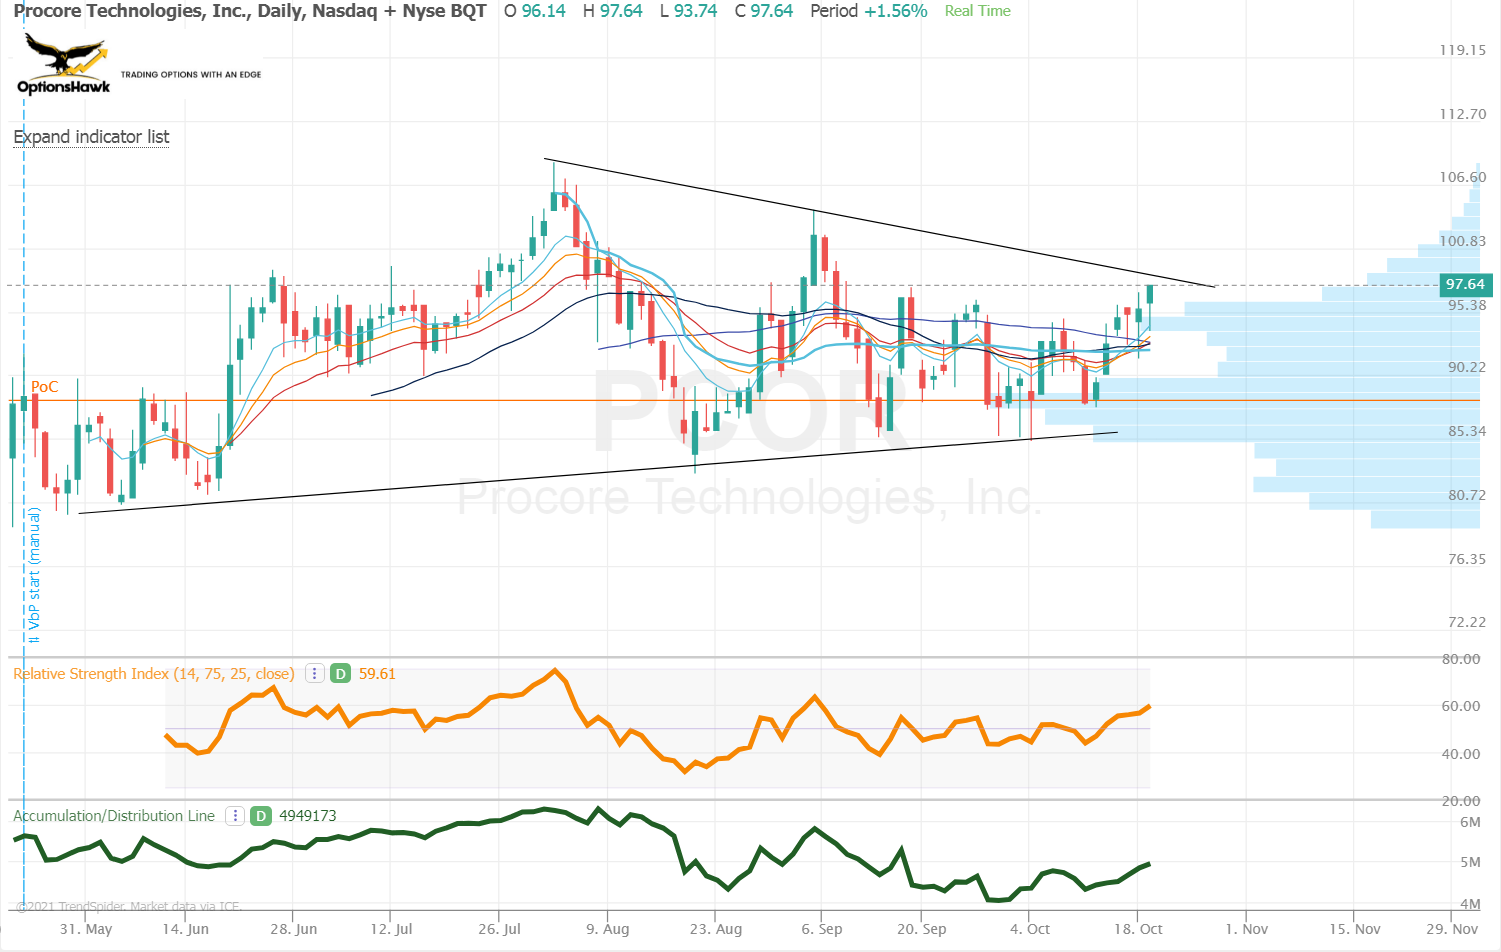Click the 28. Jun date label
The image size is (1501, 952).
coord(294,929)
